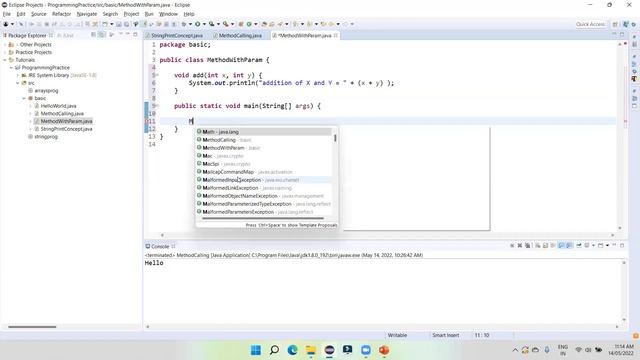Collapse the Tutorials working set
The image size is (640, 360).
coord(5,60)
